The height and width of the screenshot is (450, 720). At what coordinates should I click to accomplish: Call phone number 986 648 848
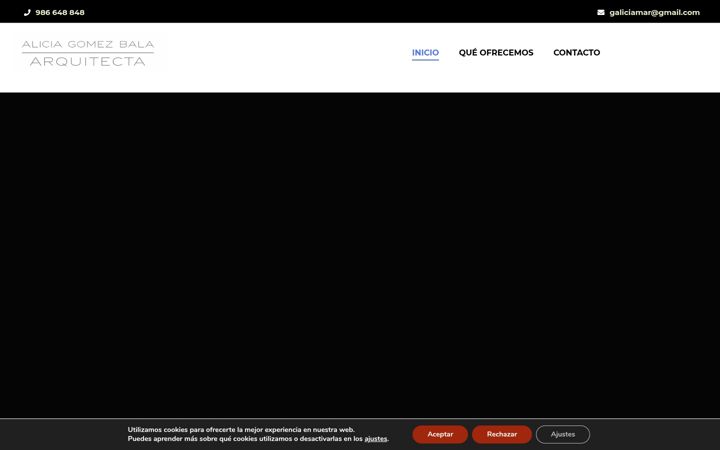click(x=60, y=13)
